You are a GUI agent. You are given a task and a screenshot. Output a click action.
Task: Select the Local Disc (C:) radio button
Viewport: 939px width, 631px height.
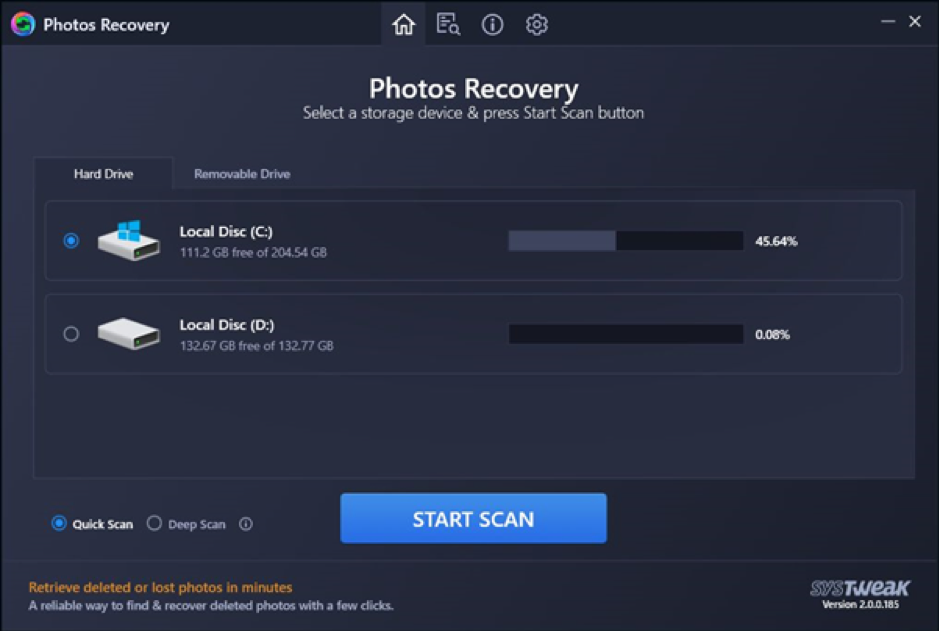(71, 241)
